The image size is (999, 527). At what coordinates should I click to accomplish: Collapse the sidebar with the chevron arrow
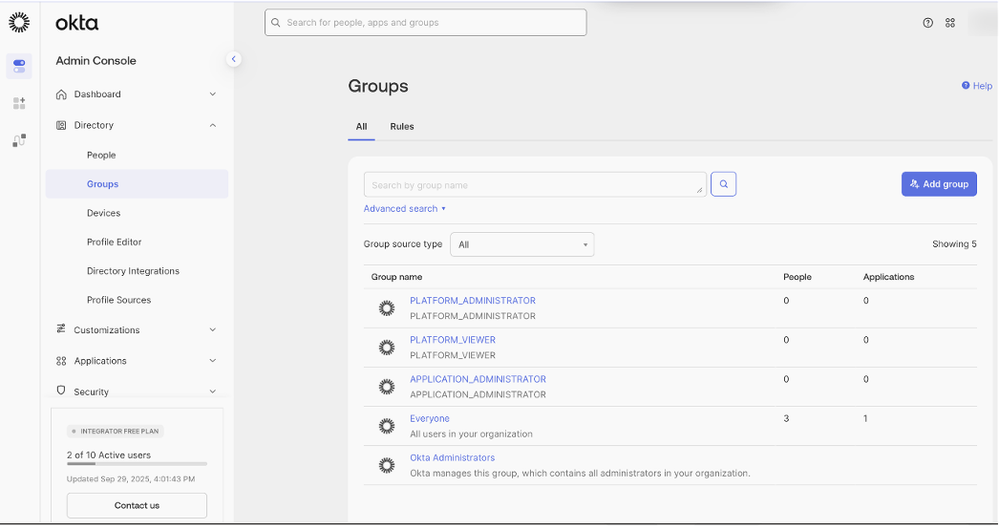[x=234, y=59]
